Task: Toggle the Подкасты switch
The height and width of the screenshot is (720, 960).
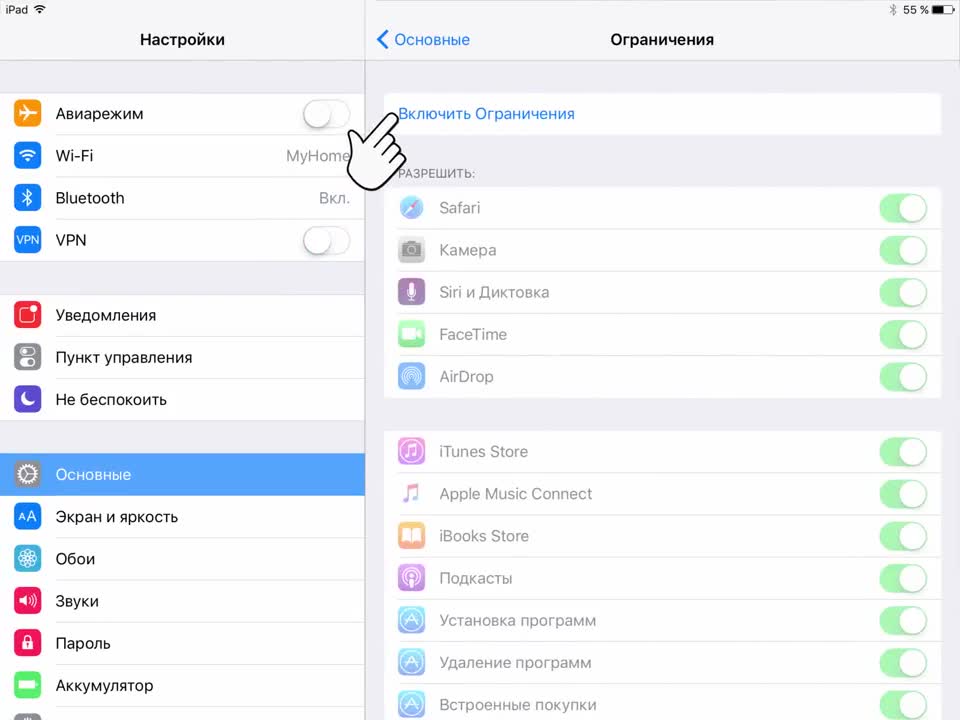Action: click(x=903, y=579)
